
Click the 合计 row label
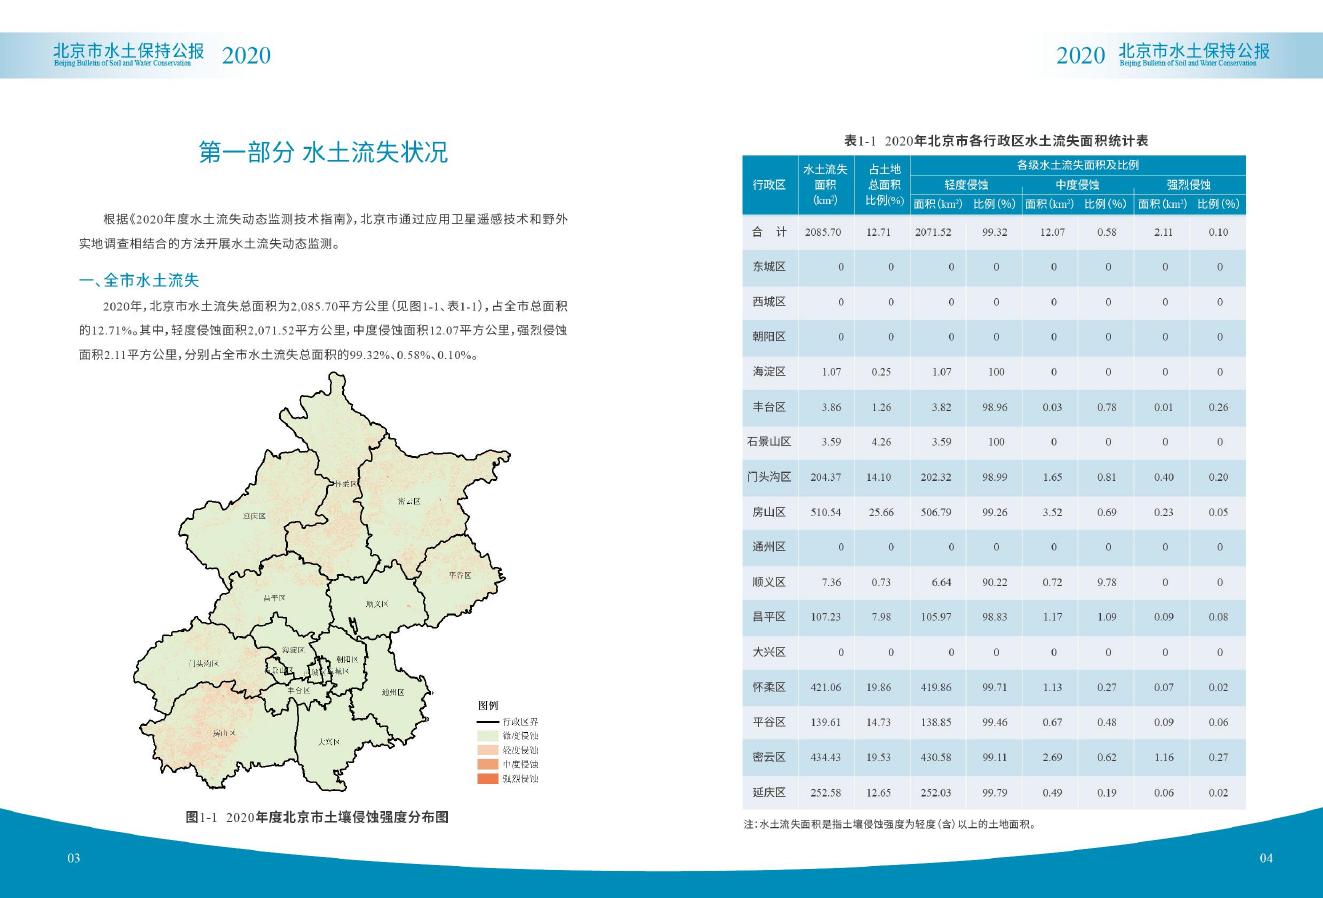[x=769, y=232]
